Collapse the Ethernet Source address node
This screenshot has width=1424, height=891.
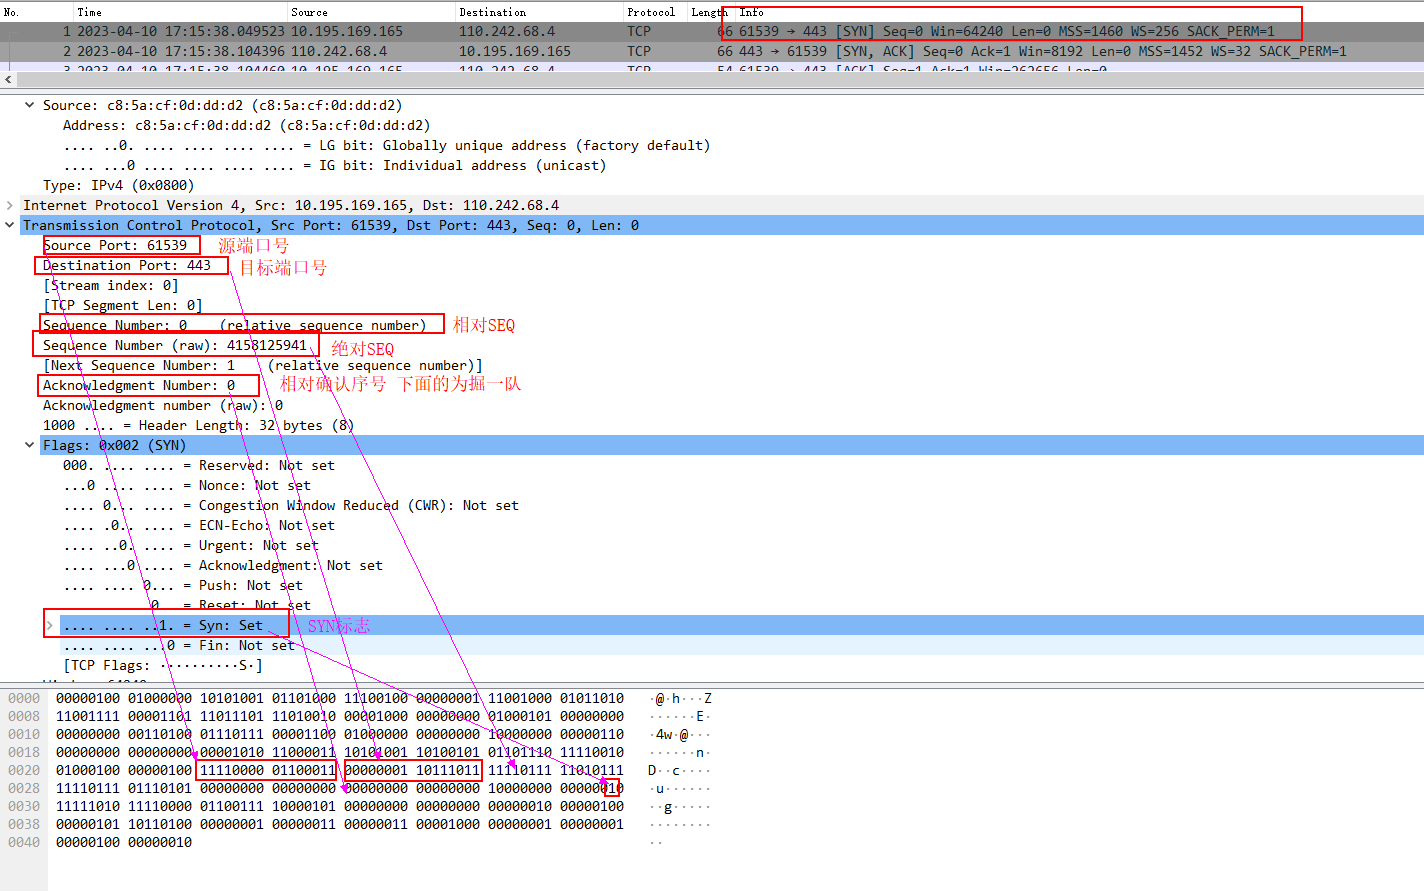pos(30,105)
